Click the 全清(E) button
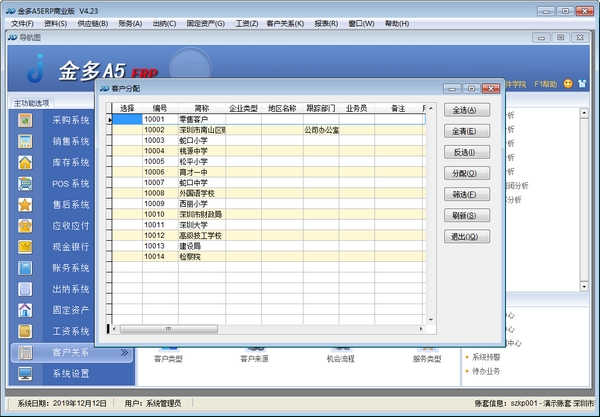Screen dimensions: 600x417 (467, 131)
